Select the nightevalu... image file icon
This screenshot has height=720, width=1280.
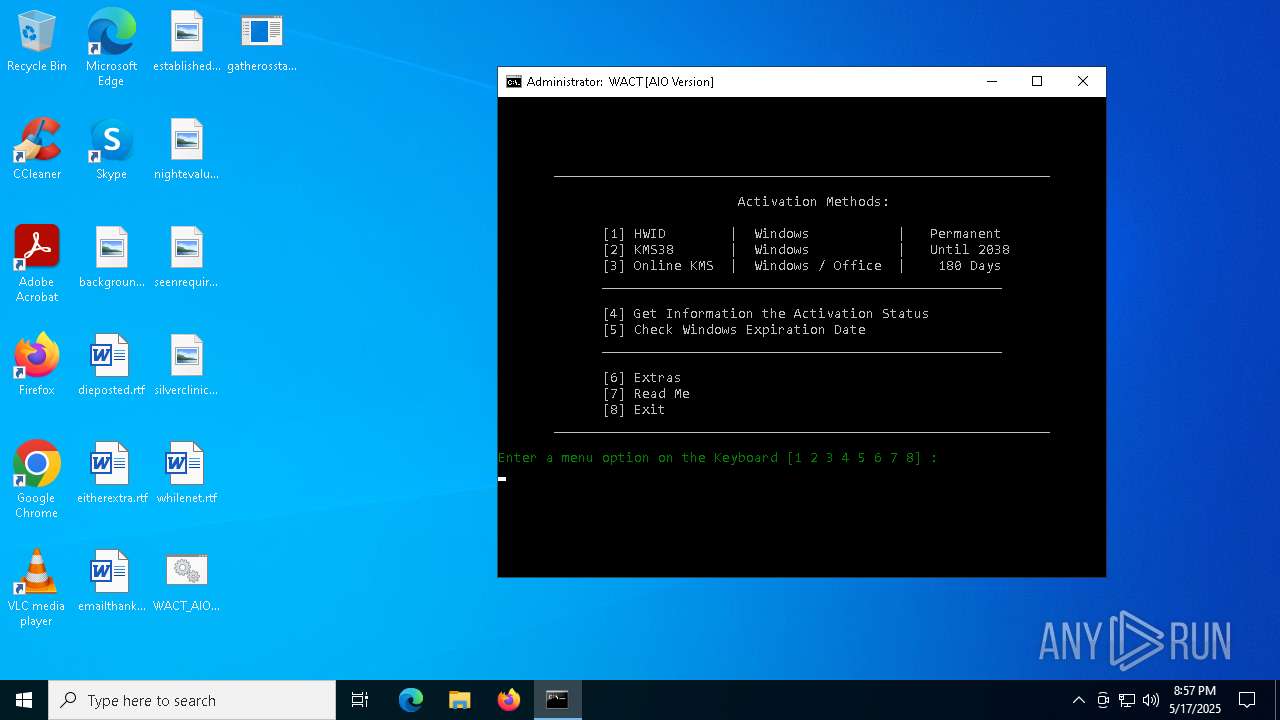(186, 150)
